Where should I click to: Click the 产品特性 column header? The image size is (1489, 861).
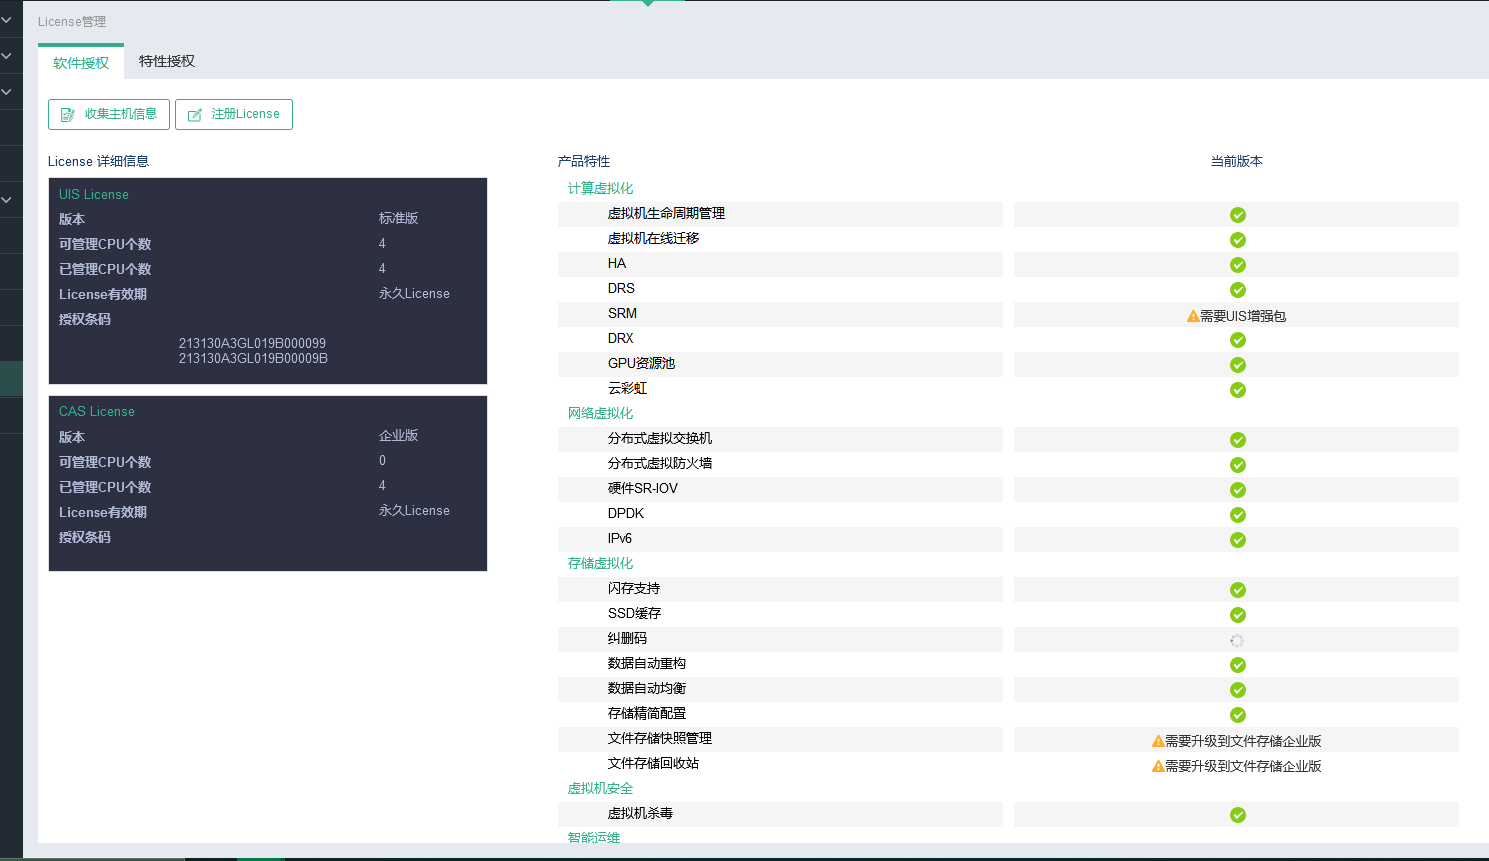pyautogui.click(x=584, y=161)
